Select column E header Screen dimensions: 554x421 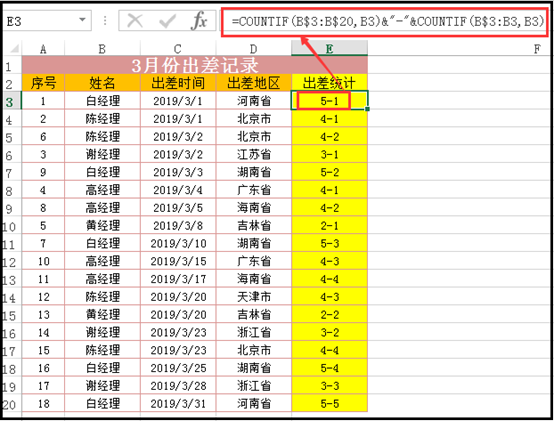(x=329, y=48)
